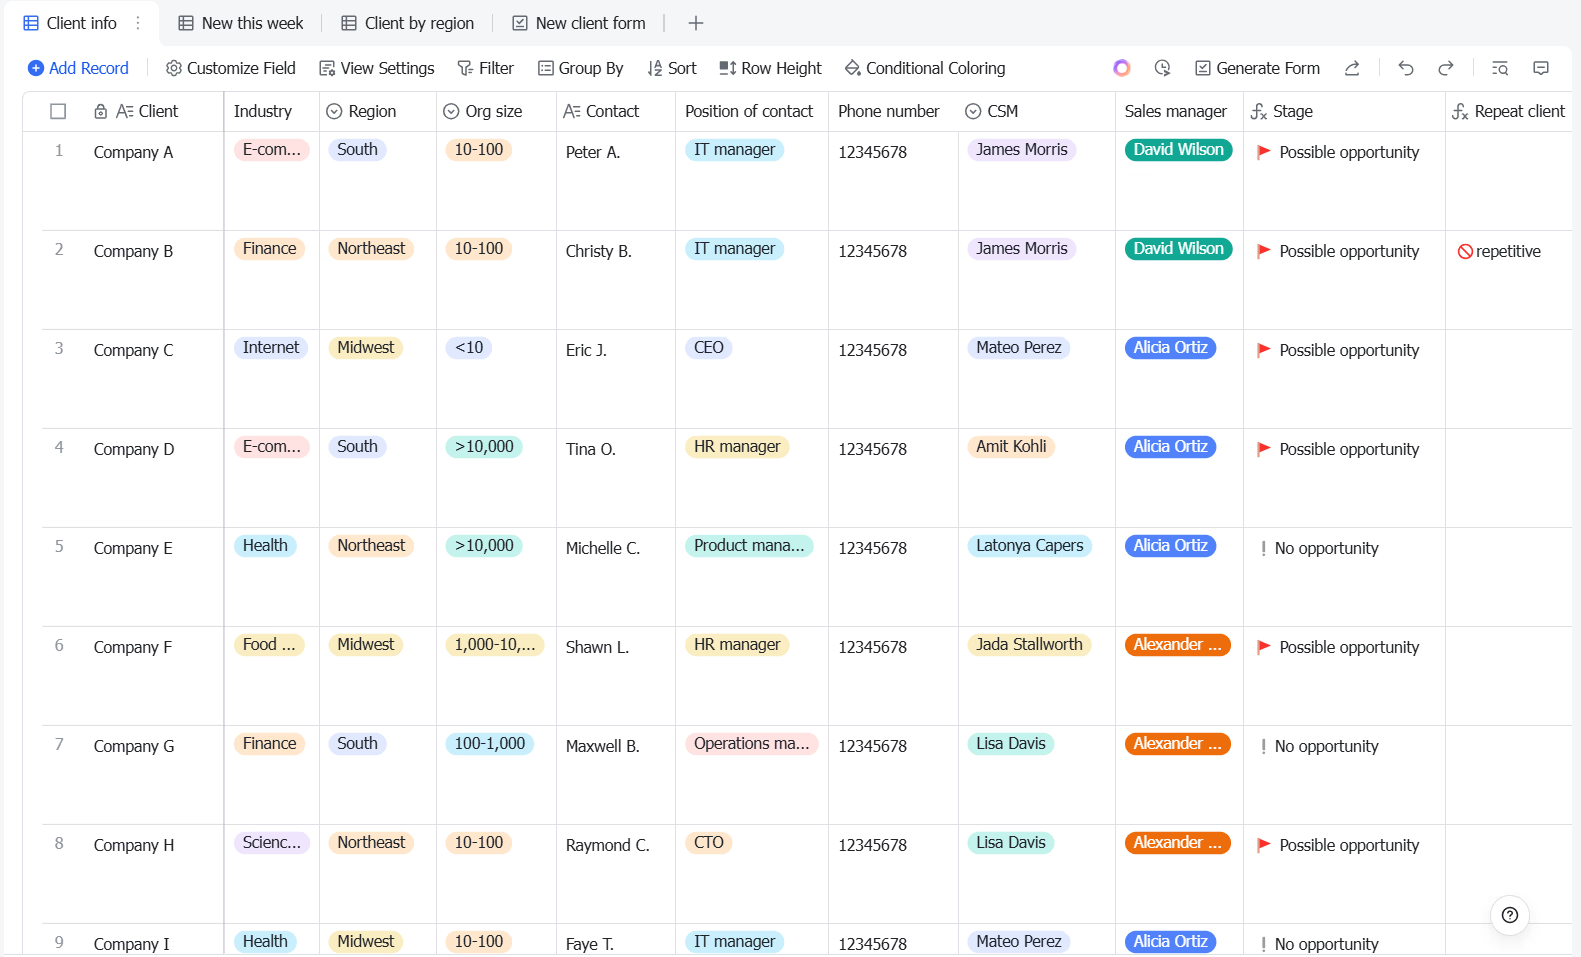Open the CSM column dropdown icon

tap(973, 111)
